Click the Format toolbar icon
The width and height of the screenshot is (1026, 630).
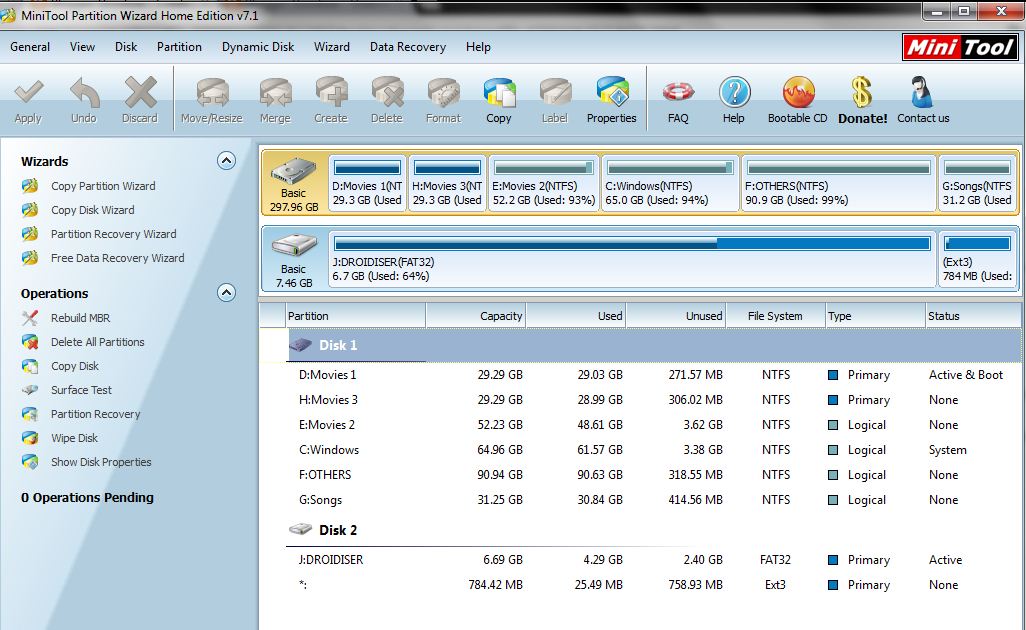click(442, 98)
